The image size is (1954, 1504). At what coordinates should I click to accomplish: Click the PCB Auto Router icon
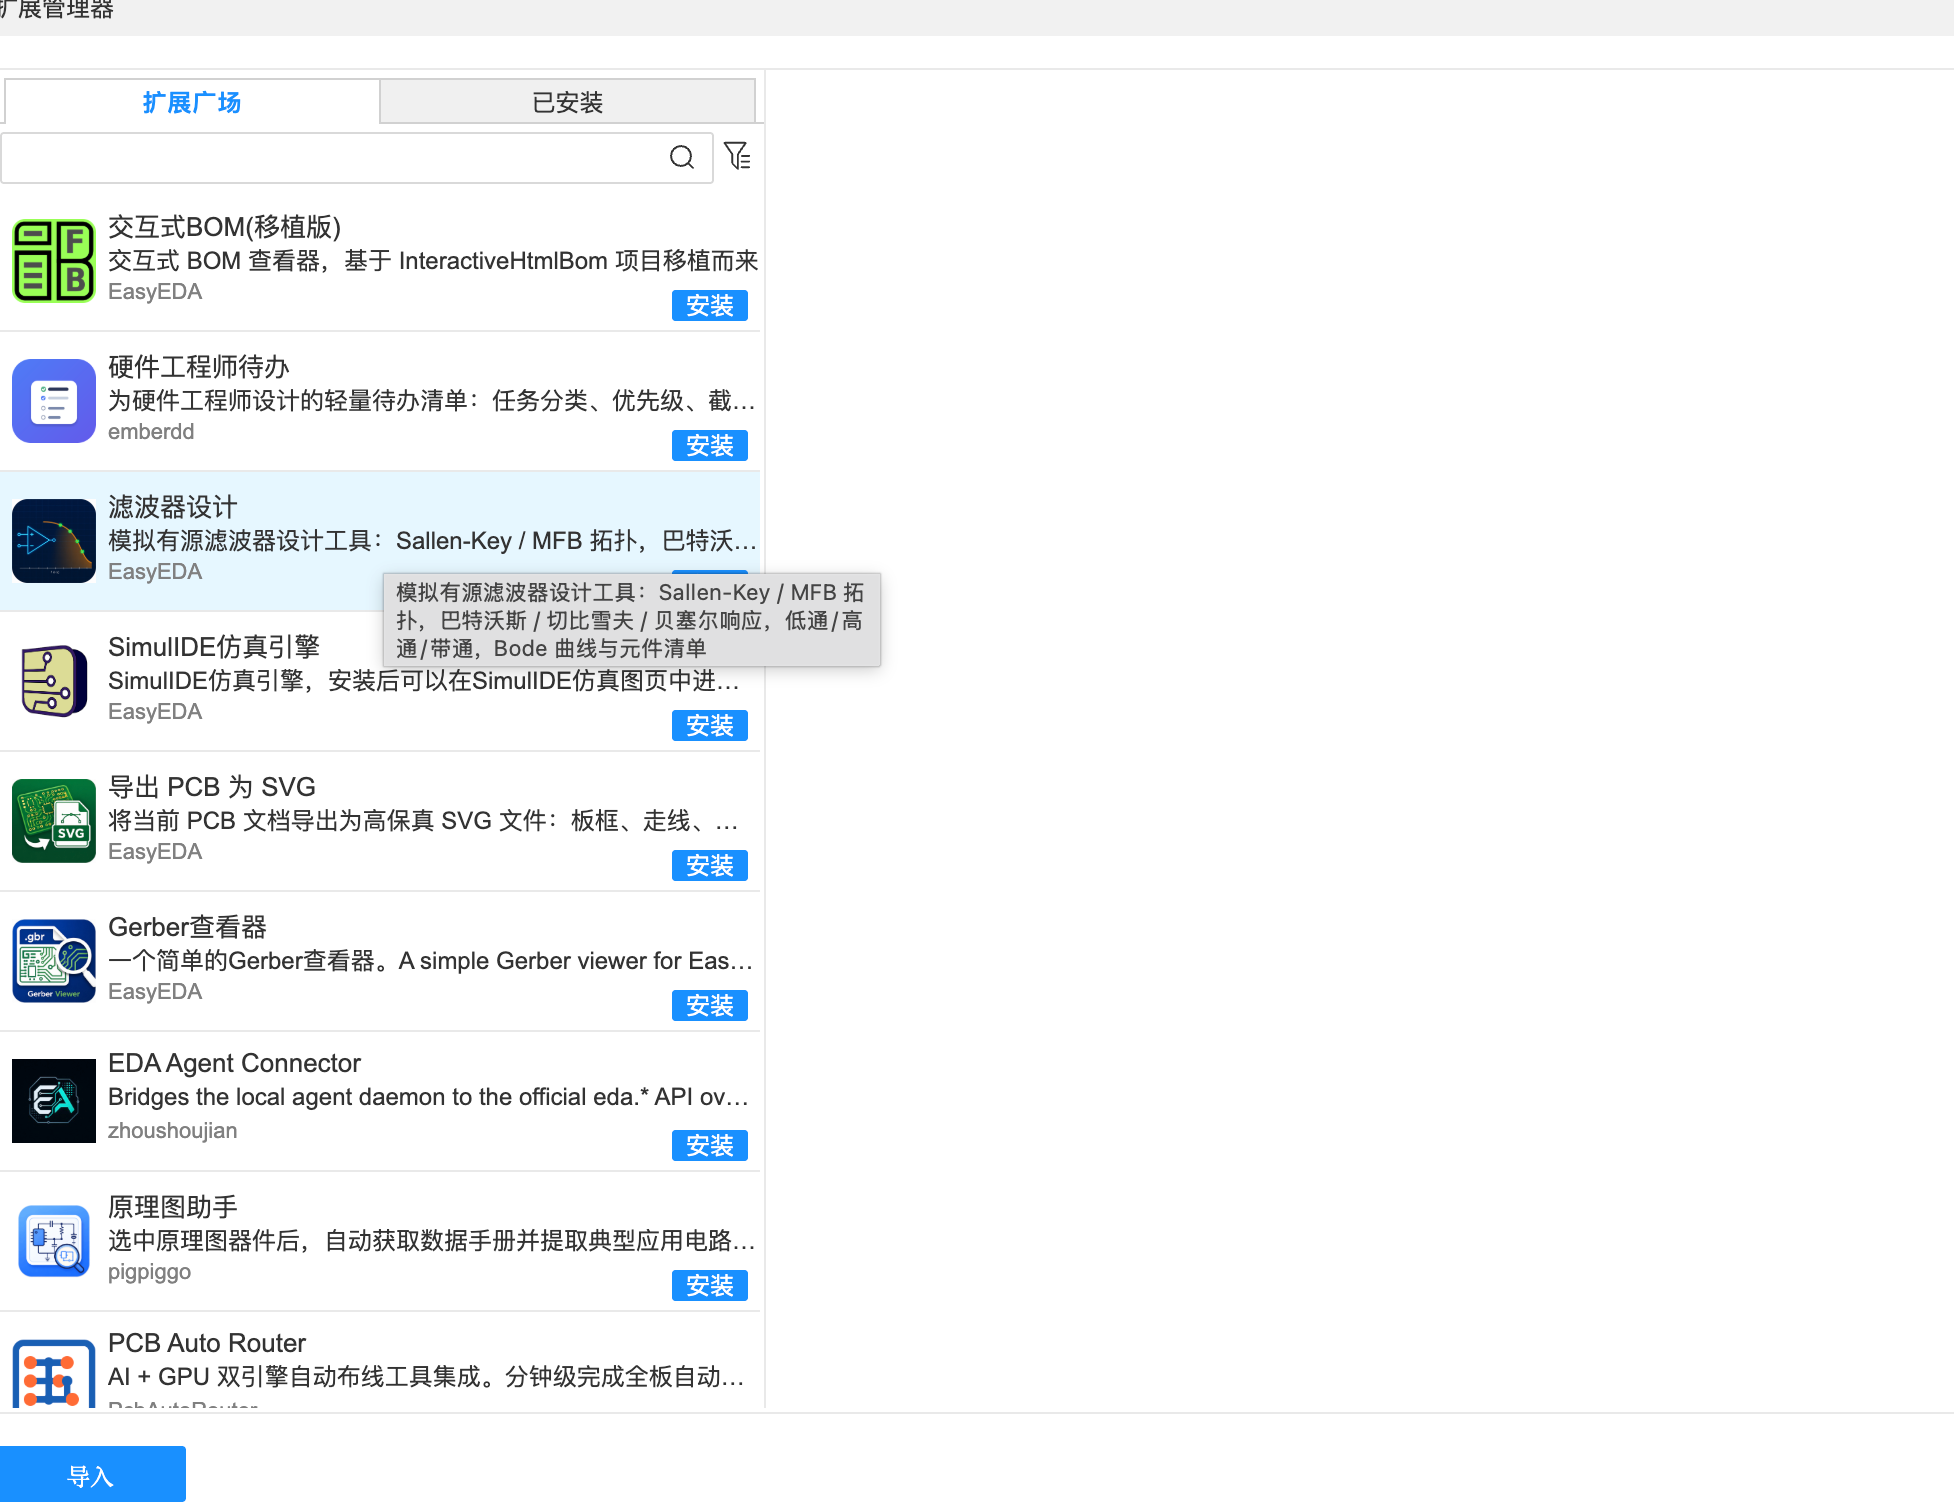(54, 1373)
